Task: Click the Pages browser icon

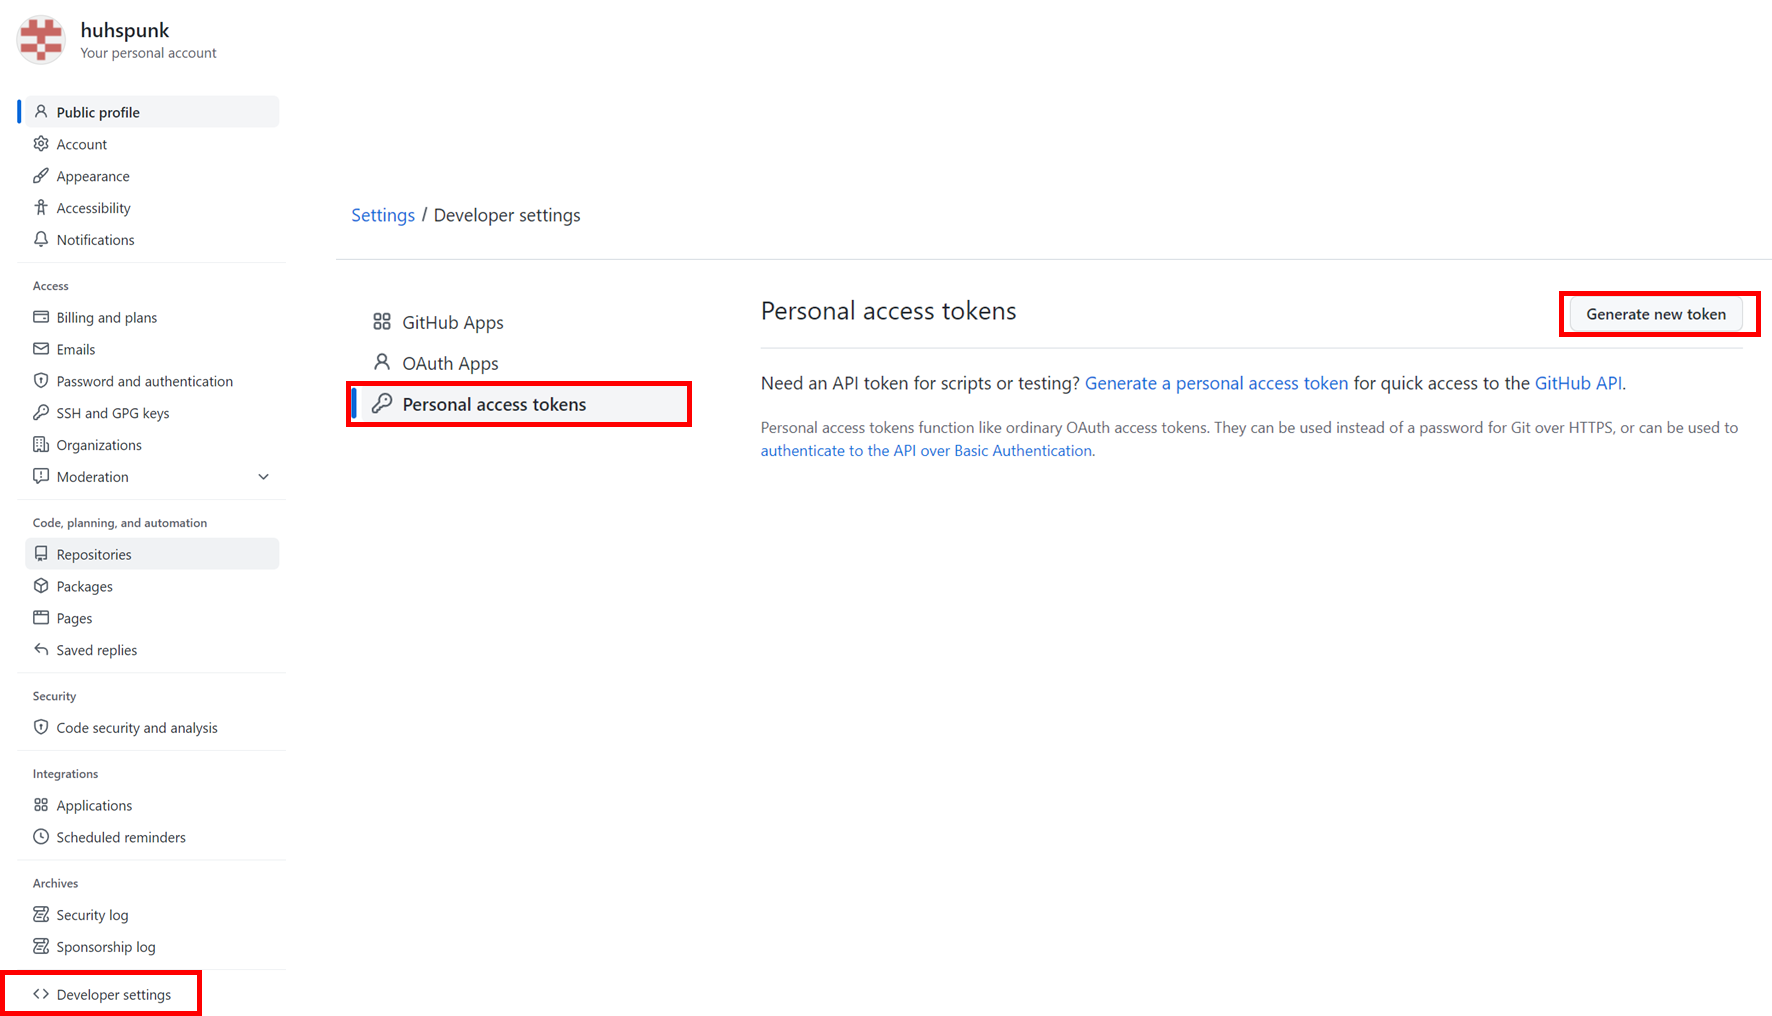Action: point(41,618)
